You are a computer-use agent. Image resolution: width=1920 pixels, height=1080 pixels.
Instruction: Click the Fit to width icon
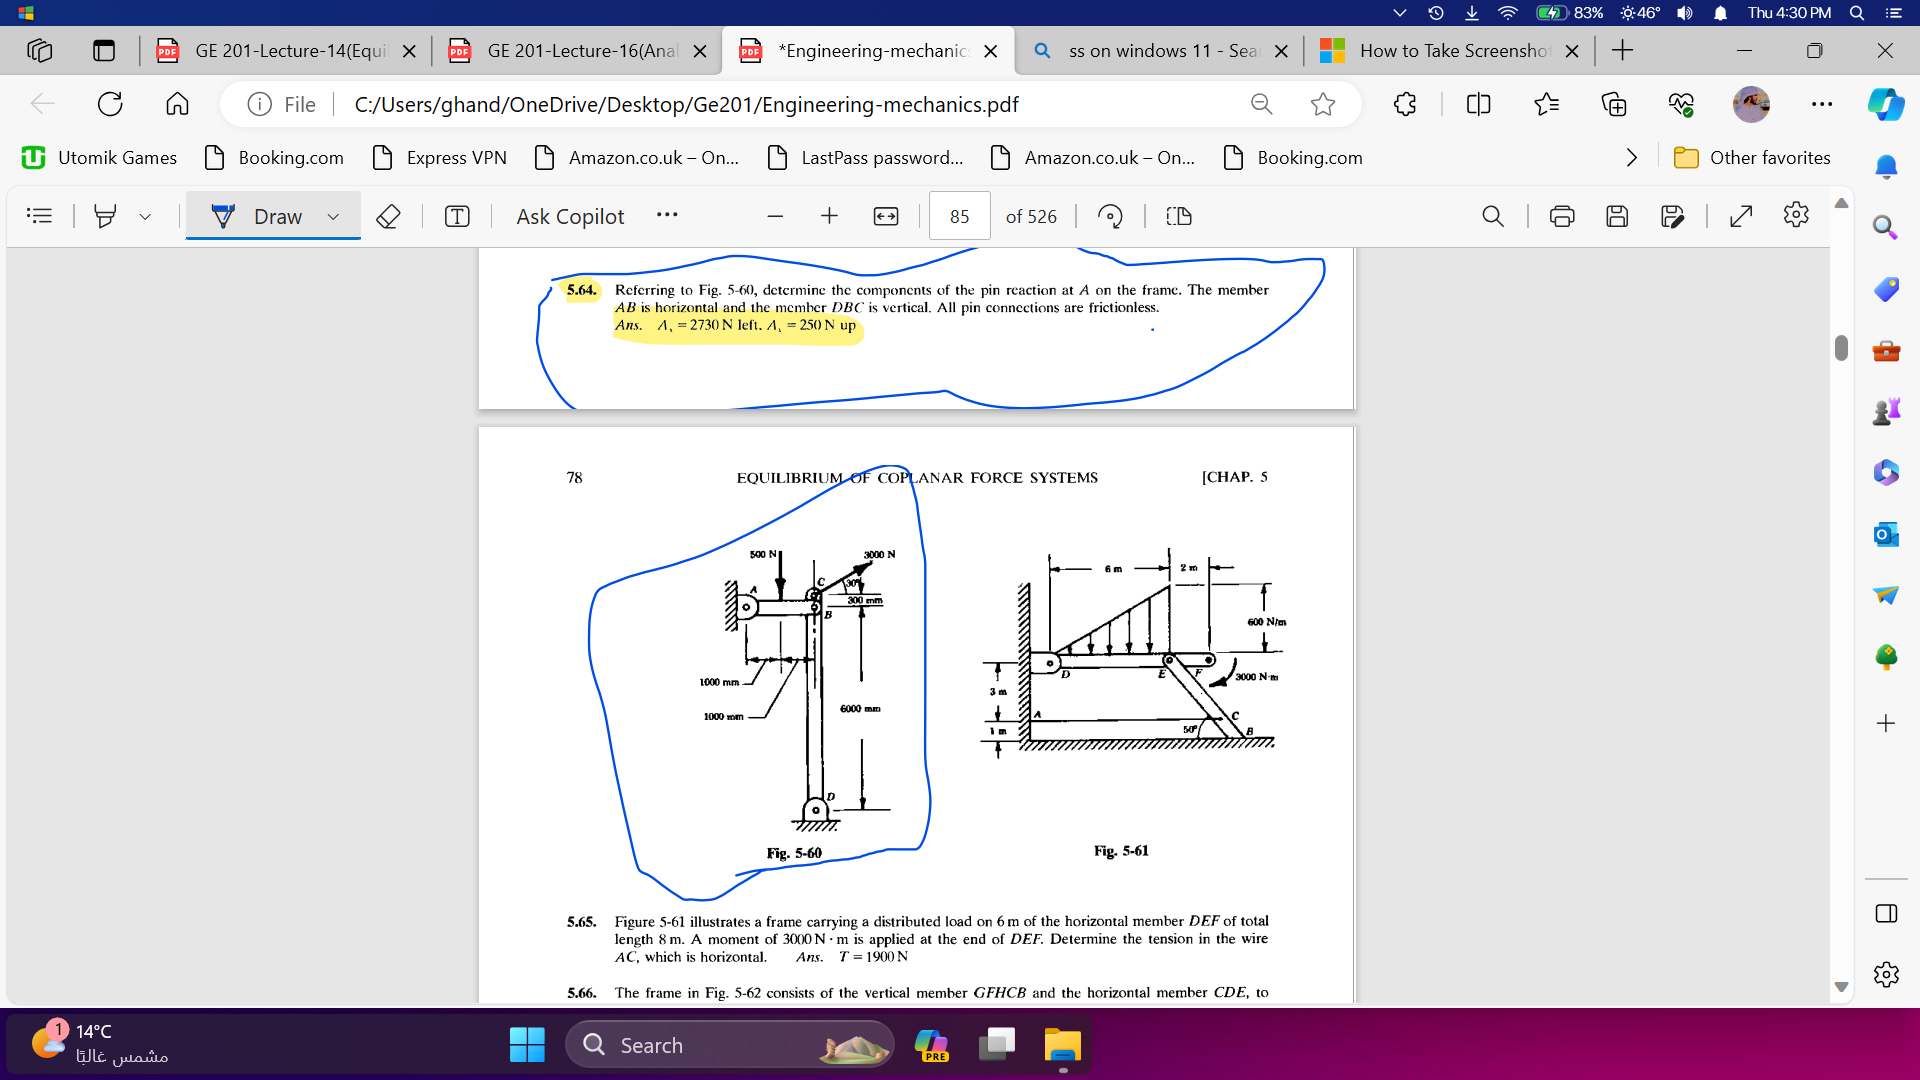[x=886, y=216]
